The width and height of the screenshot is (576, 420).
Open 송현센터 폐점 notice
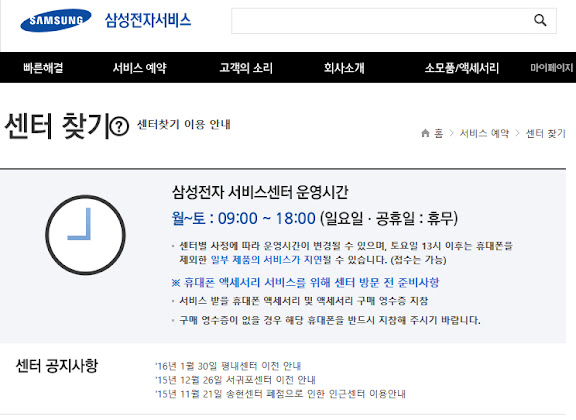coord(280,394)
